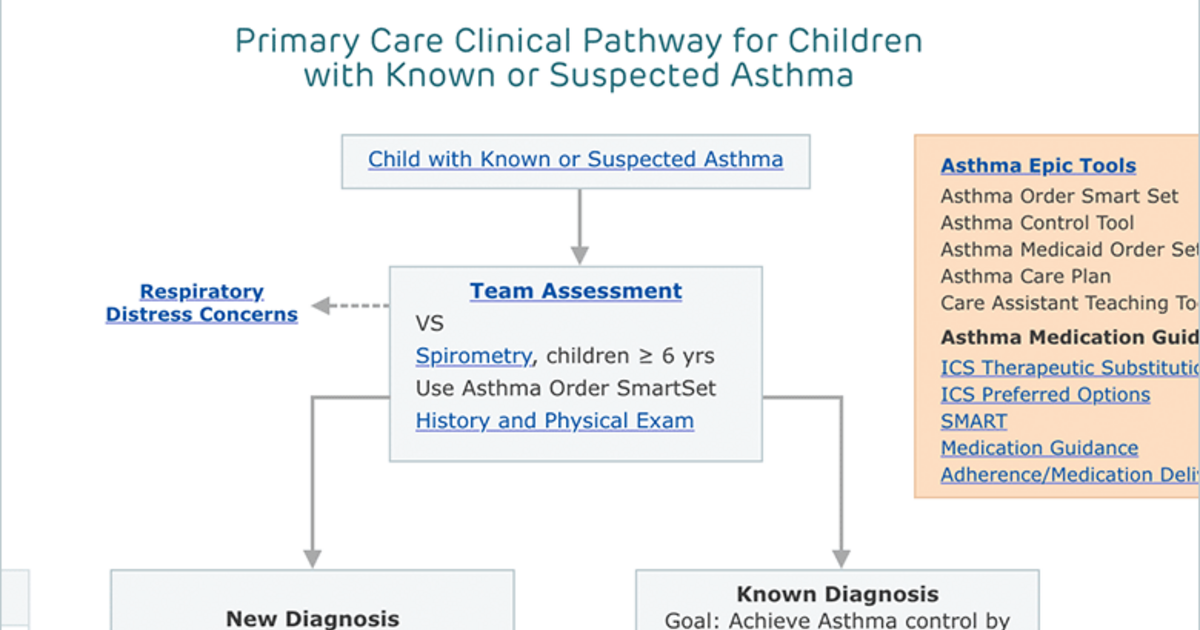This screenshot has width=1200, height=630.
Task: Open the SMART medication link
Action: coord(974,421)
